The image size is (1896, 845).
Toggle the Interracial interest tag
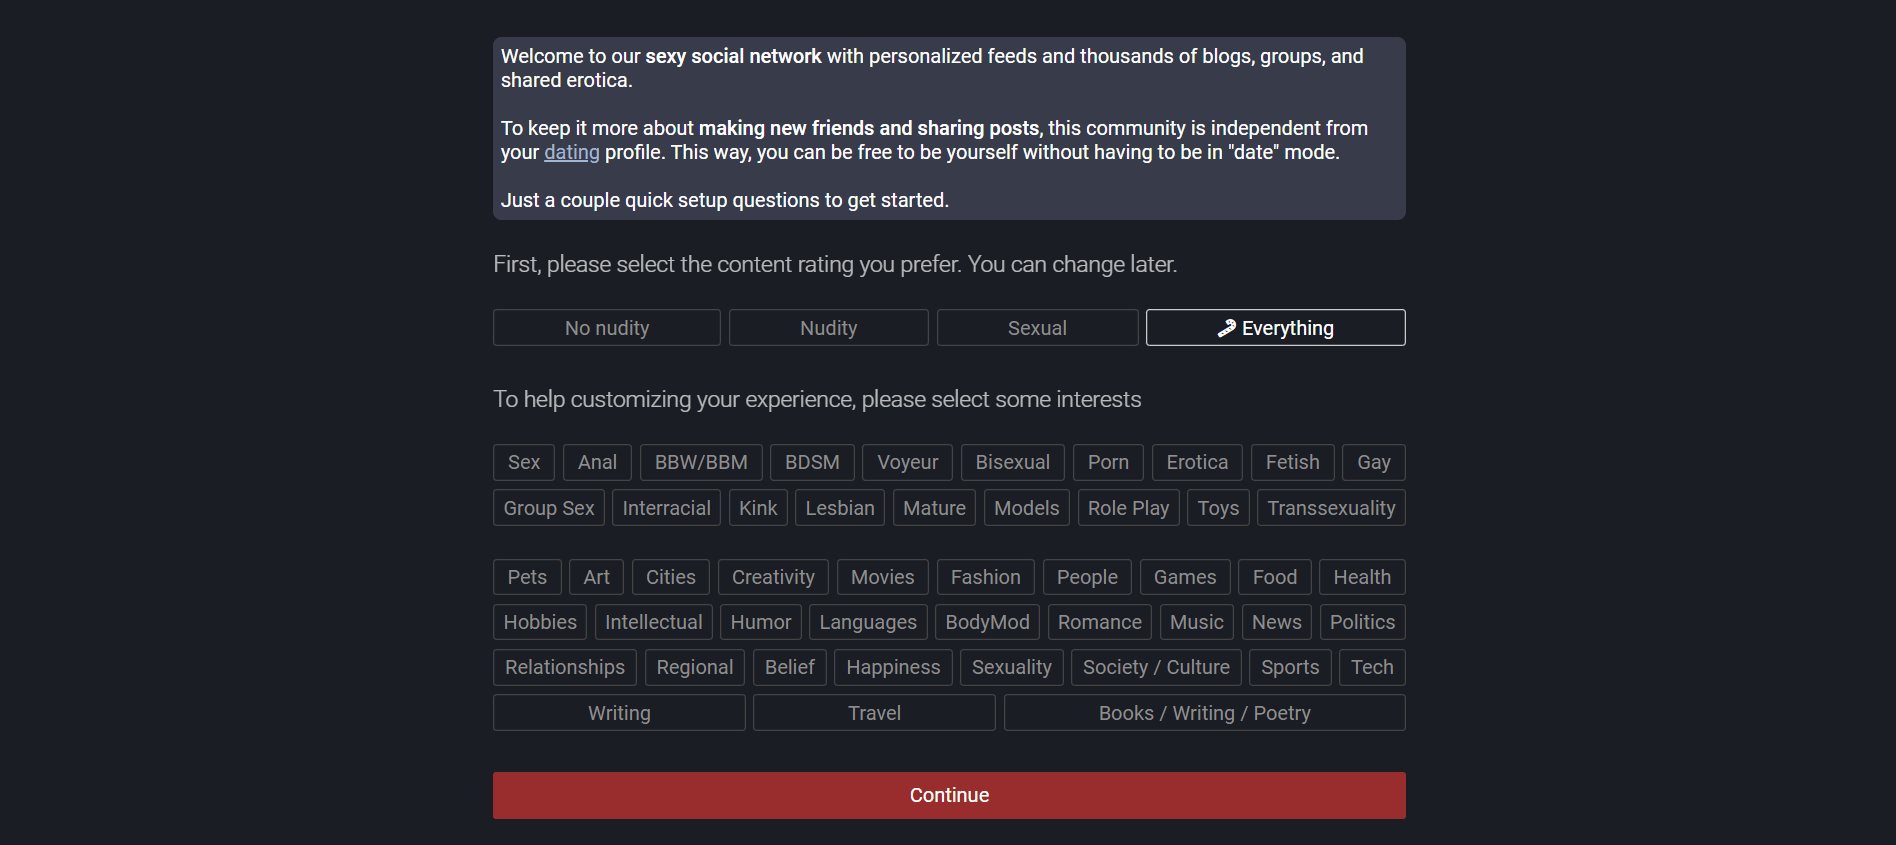[x=666, y=508]
